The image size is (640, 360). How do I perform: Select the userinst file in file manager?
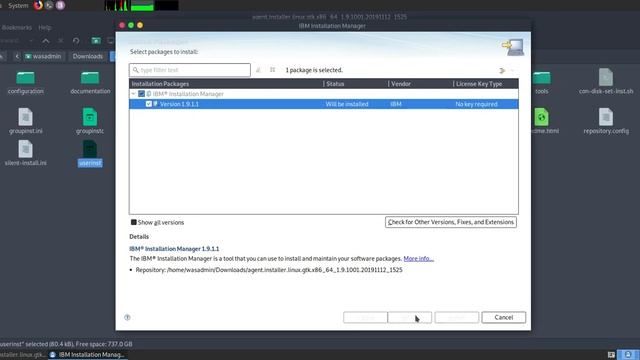click(x=90, y=153)
